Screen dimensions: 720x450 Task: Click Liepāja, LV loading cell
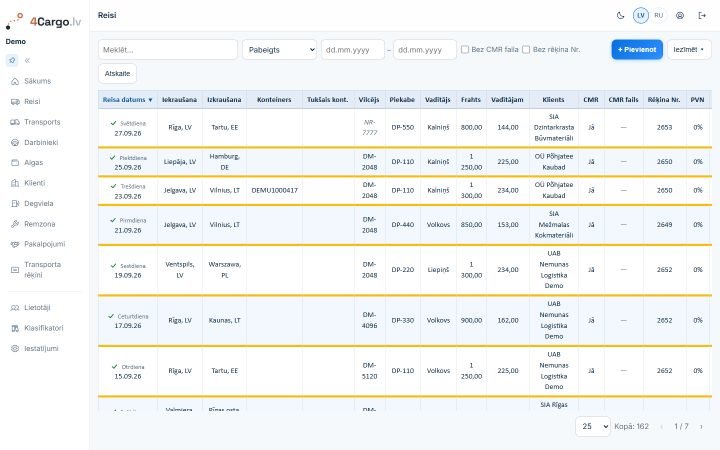180,162
